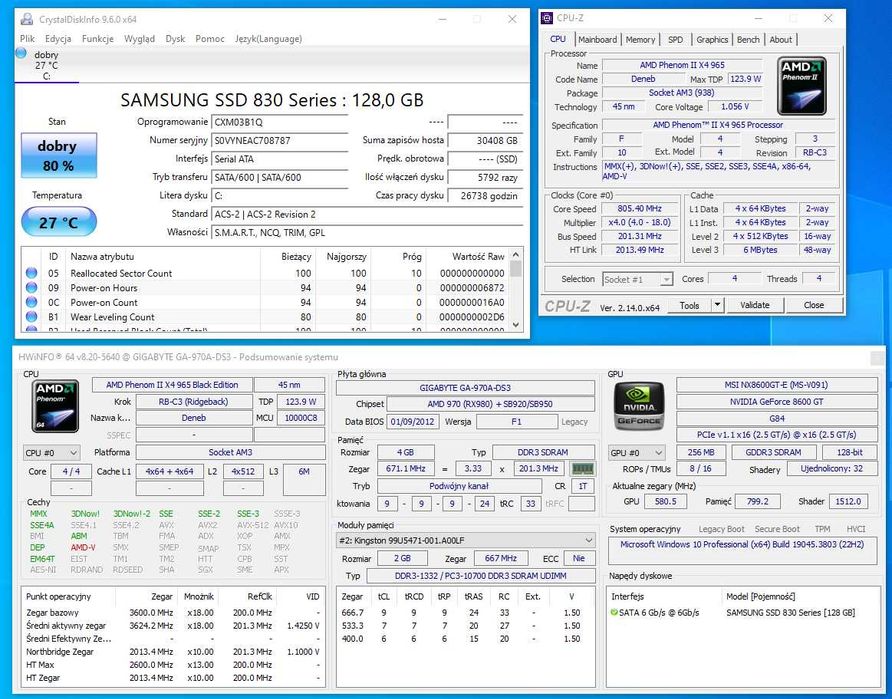892x699 pixels.
Task: Open the Funkcje menu
Action: (x=98, y=39)
